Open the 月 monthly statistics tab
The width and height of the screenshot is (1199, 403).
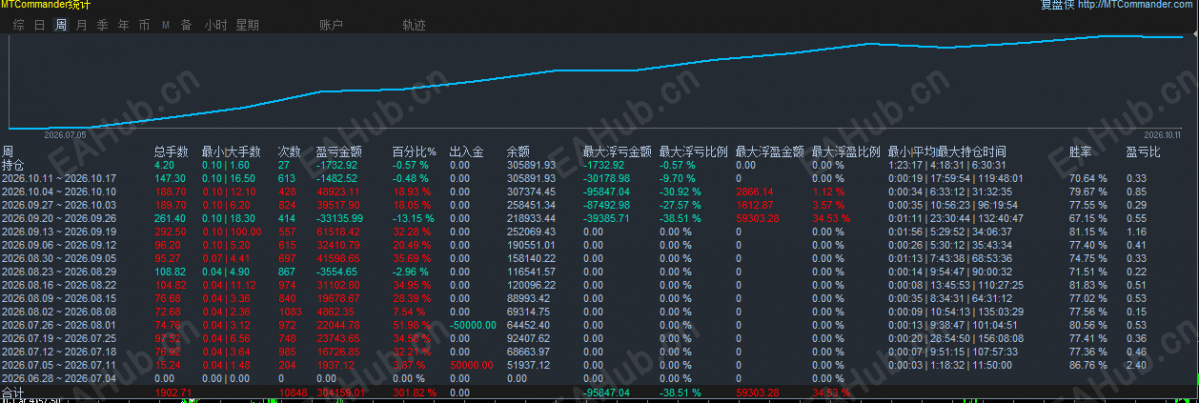81,25
